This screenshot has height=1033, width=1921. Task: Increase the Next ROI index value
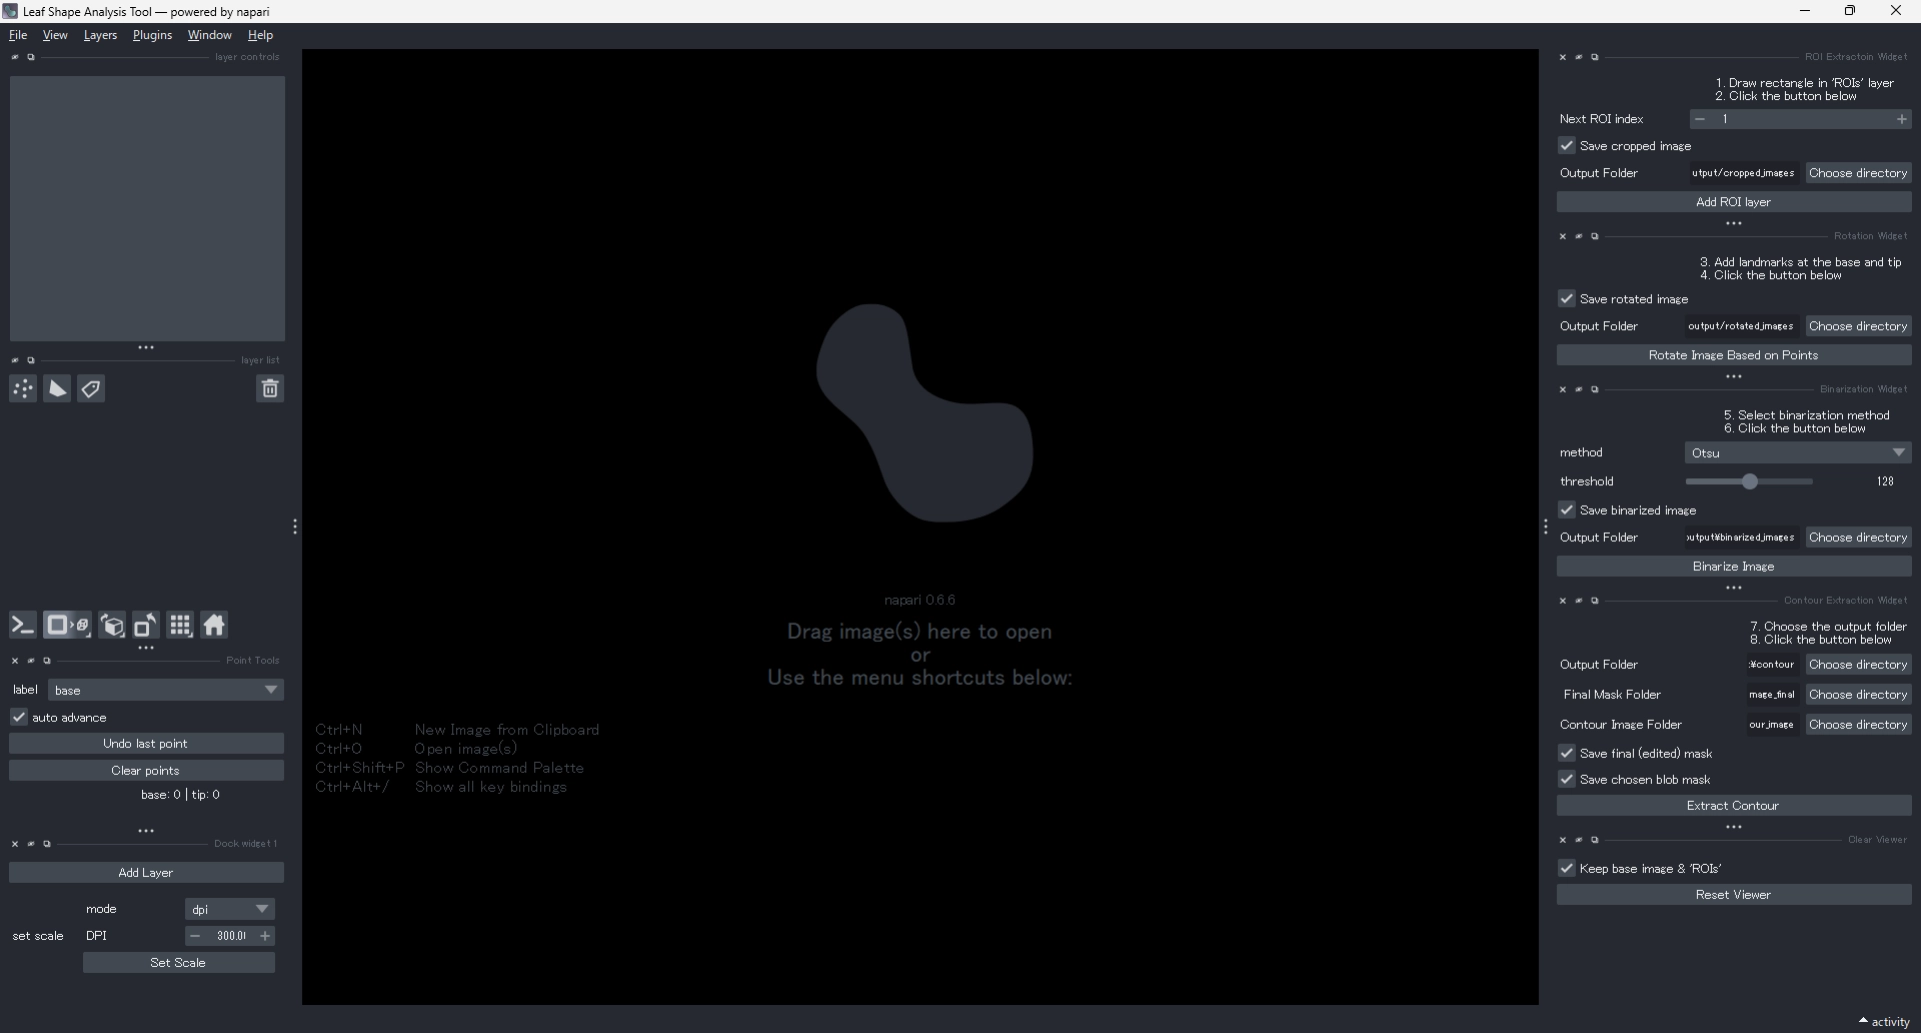click(x=1901, y=119)
